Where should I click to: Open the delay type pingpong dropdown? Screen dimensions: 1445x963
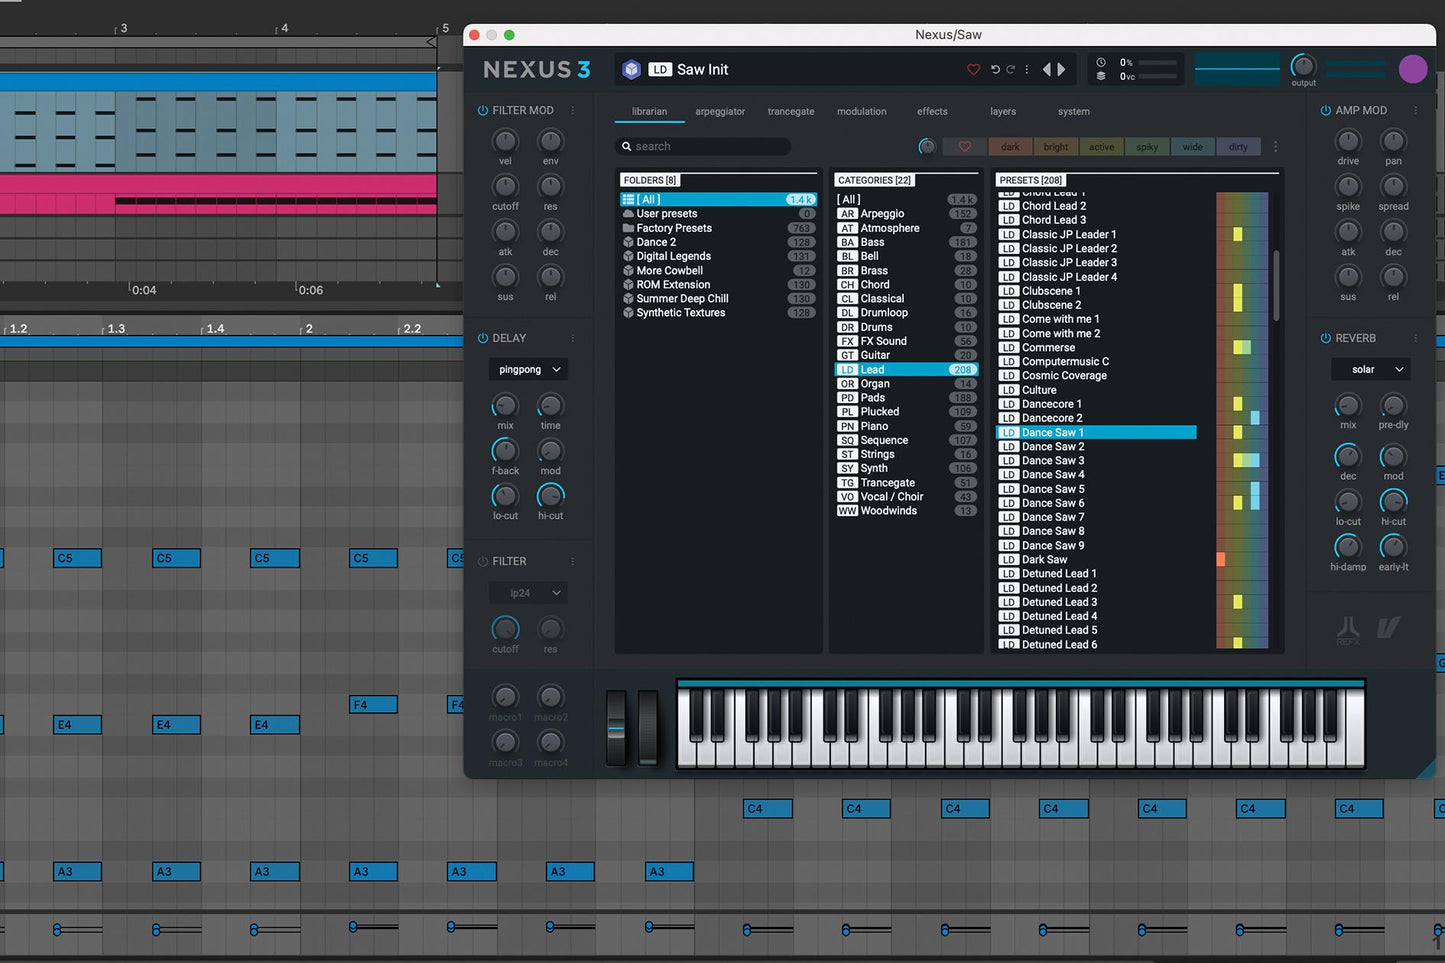coord(529,370)
